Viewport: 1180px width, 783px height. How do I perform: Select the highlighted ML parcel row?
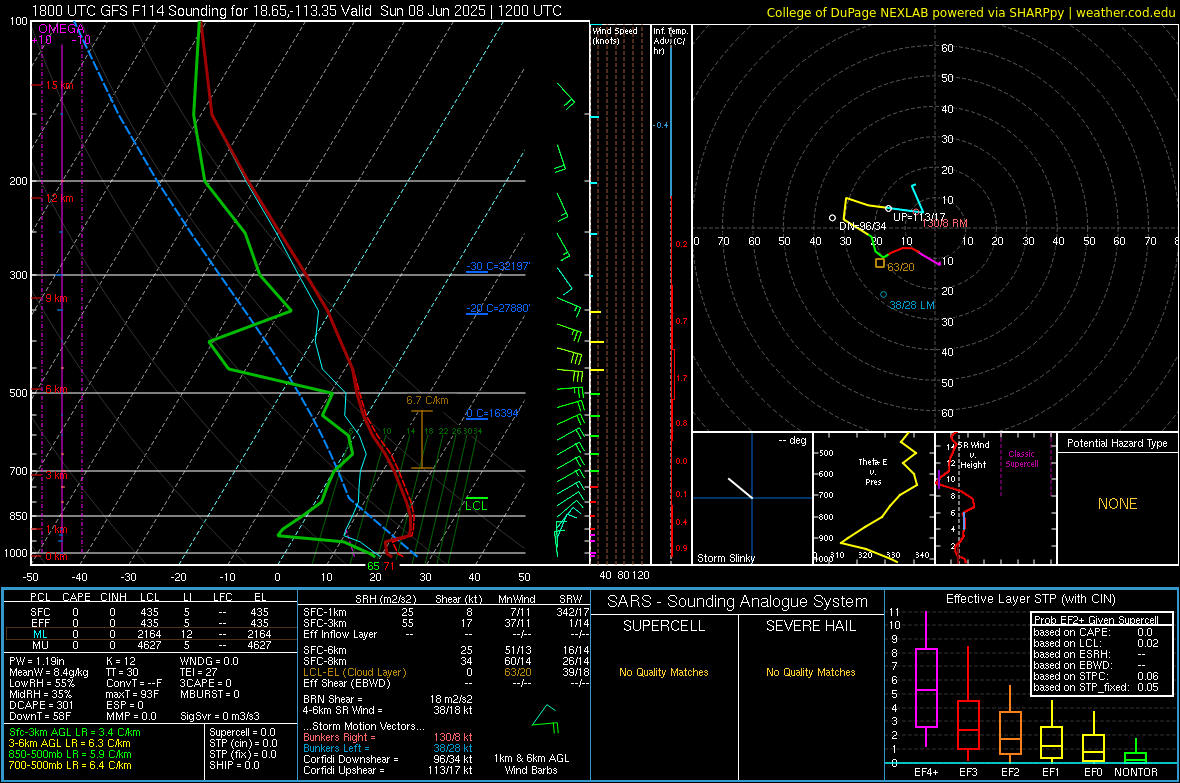(150, 634)
